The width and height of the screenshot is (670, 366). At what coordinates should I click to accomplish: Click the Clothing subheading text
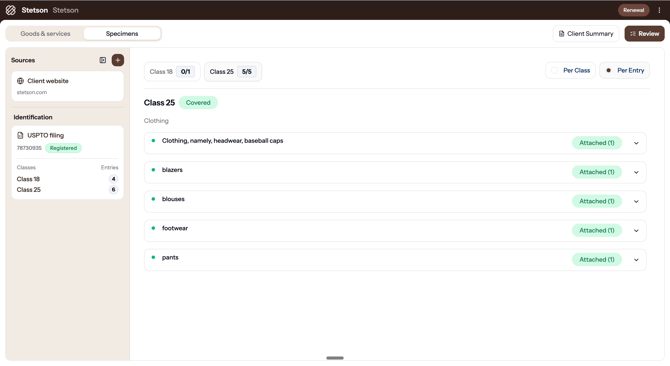coord(156,121)
